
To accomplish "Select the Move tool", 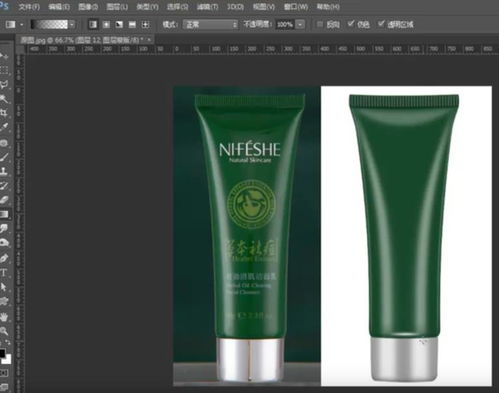I will tap(4, 56).
